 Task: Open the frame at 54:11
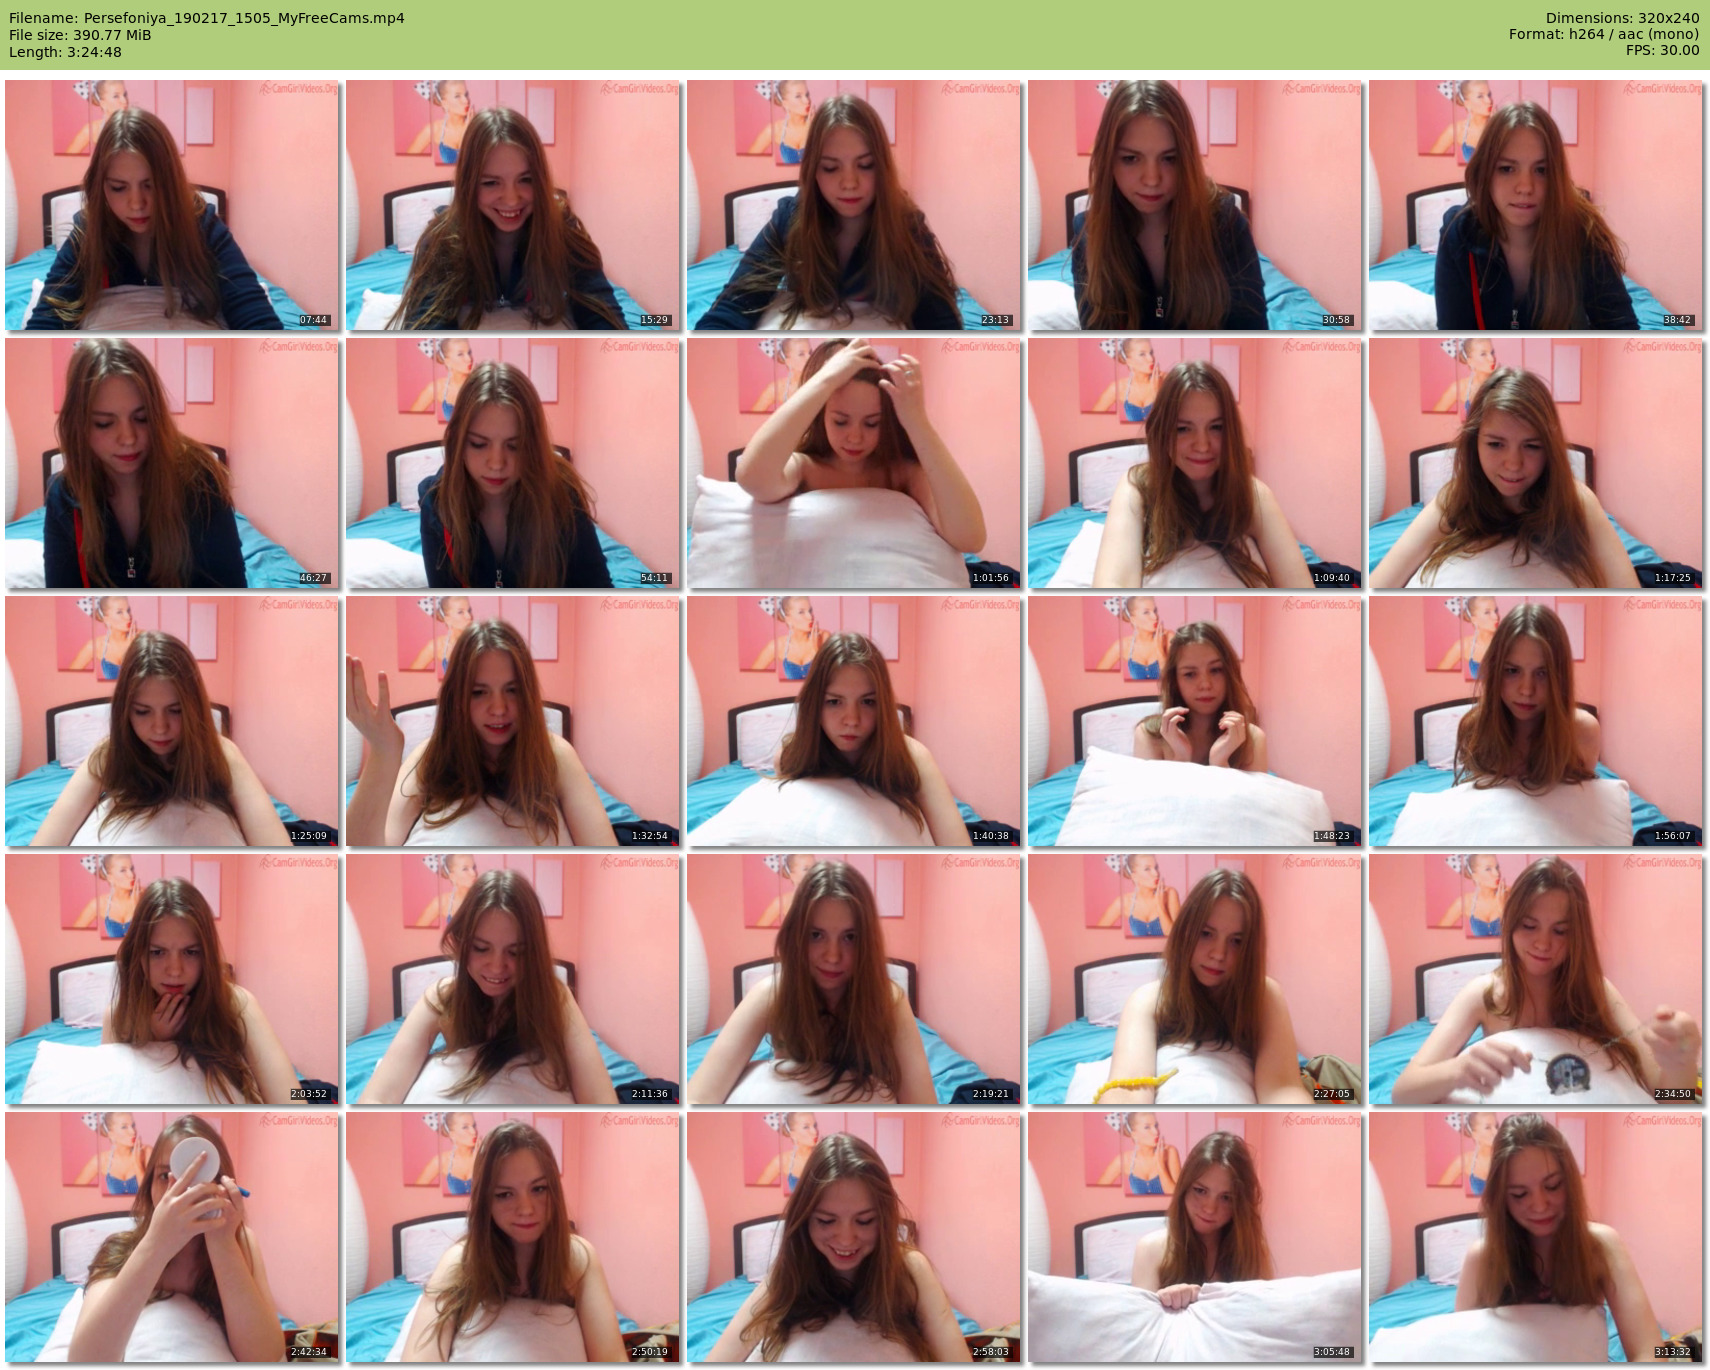[x=513, y=463]
